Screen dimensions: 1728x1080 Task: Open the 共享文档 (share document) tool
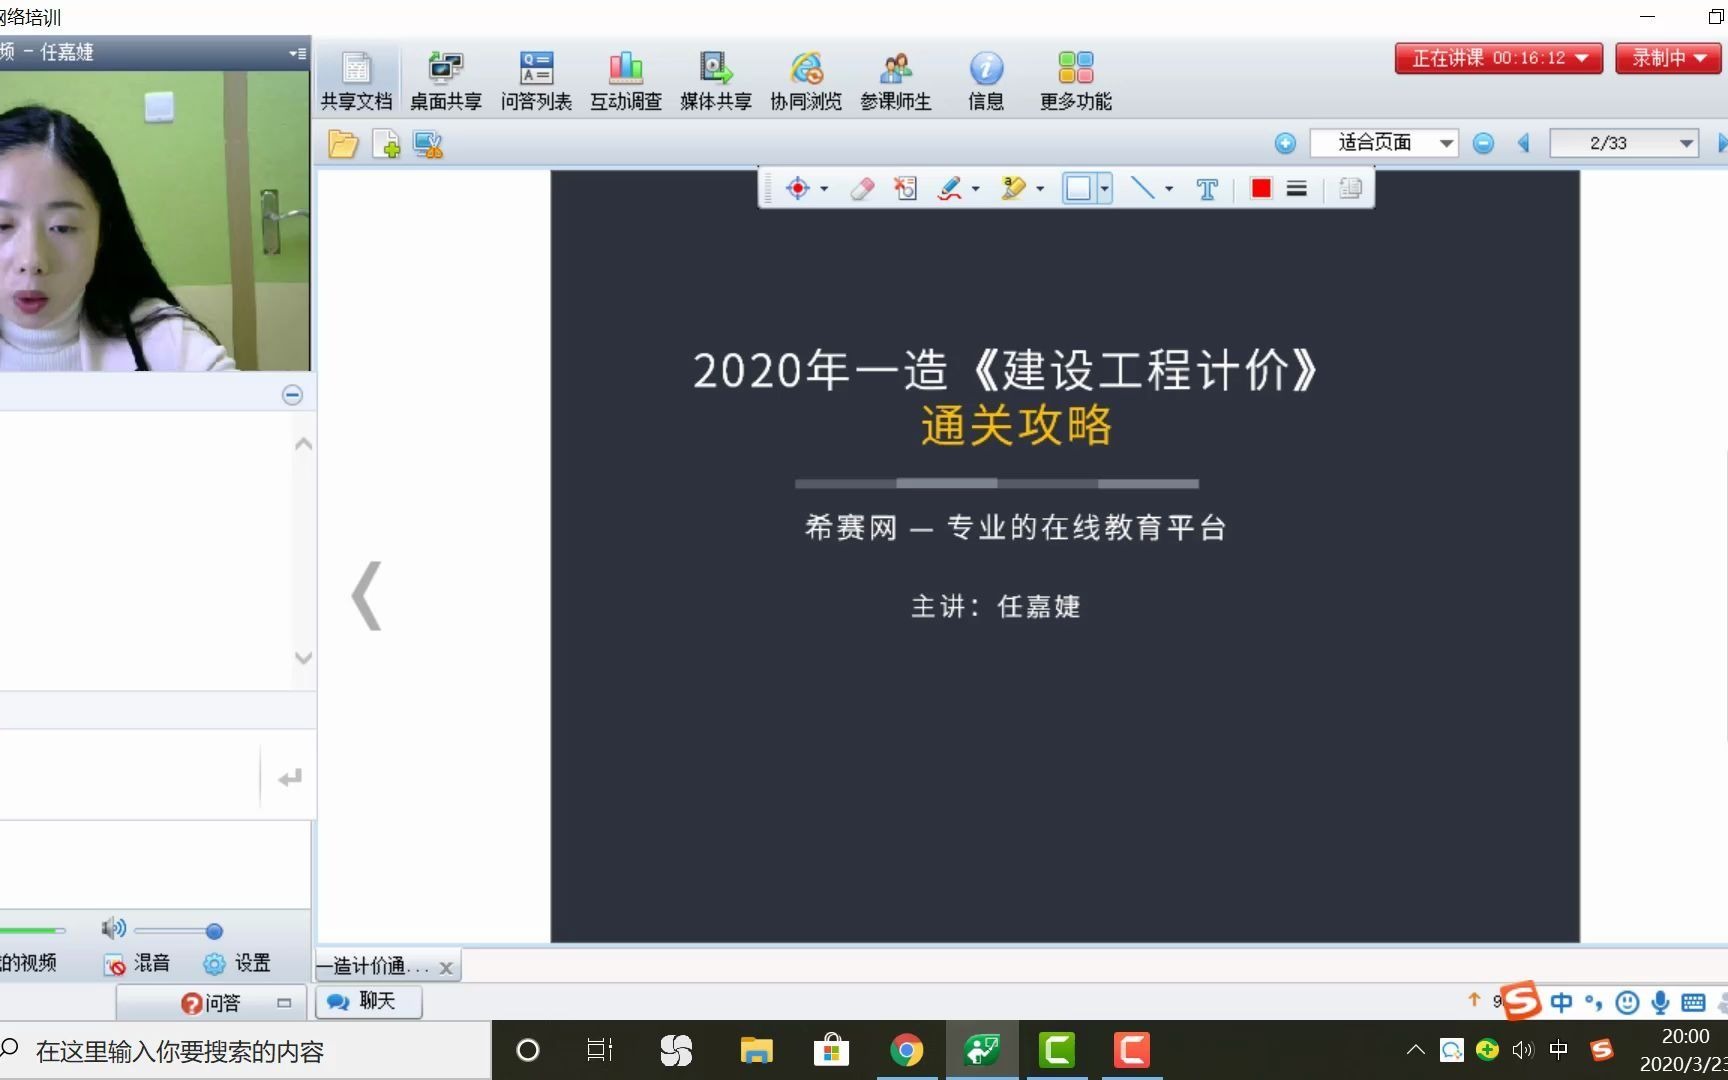356,81
